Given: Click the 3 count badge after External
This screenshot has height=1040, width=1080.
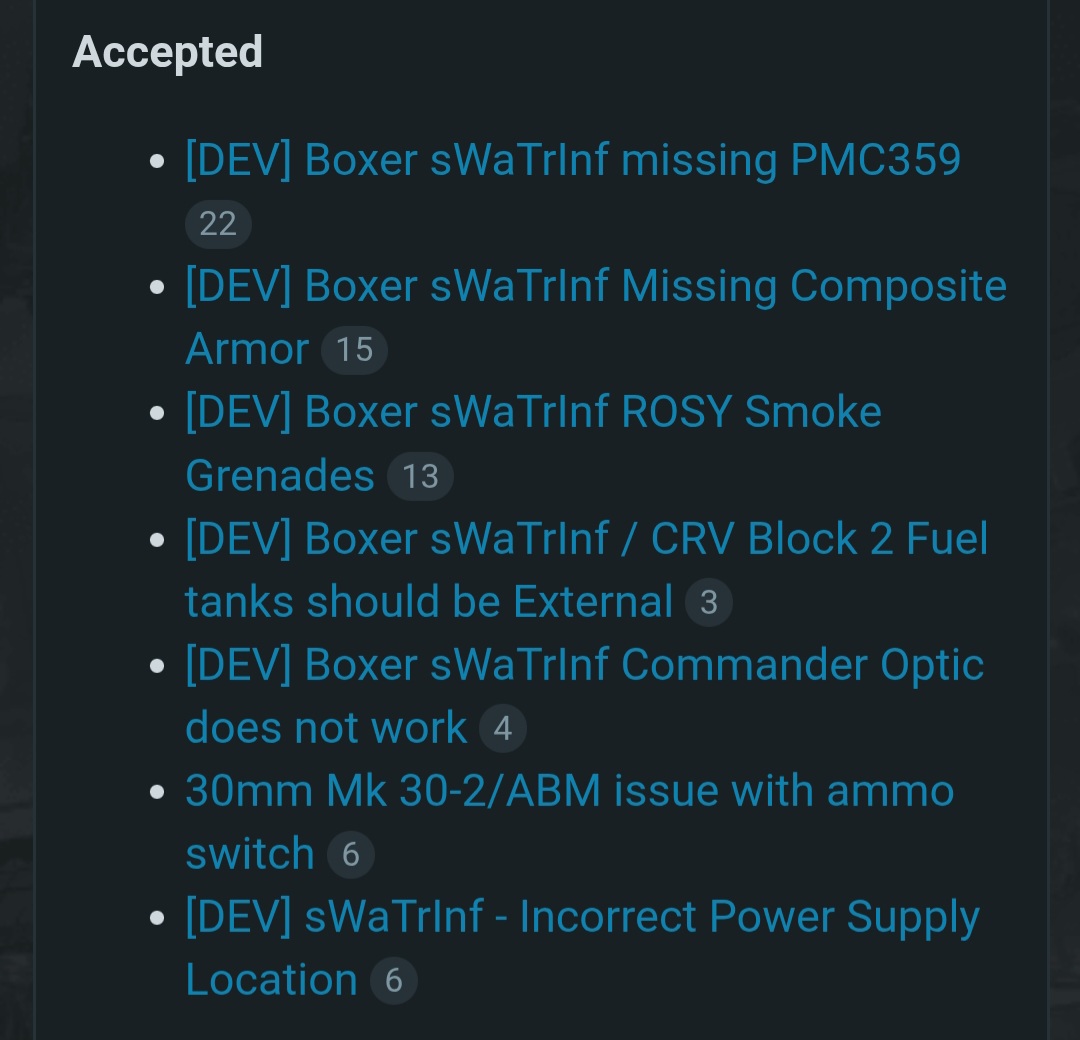Looking at the screenshot, I should pos(709,603).
